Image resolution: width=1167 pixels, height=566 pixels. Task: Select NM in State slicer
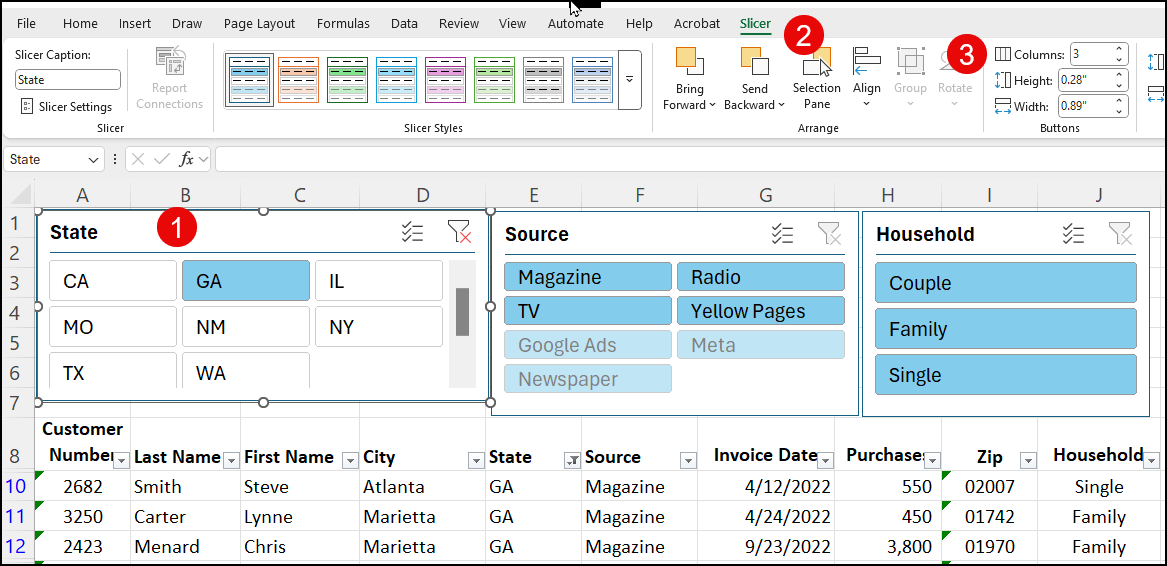point(246,327)
